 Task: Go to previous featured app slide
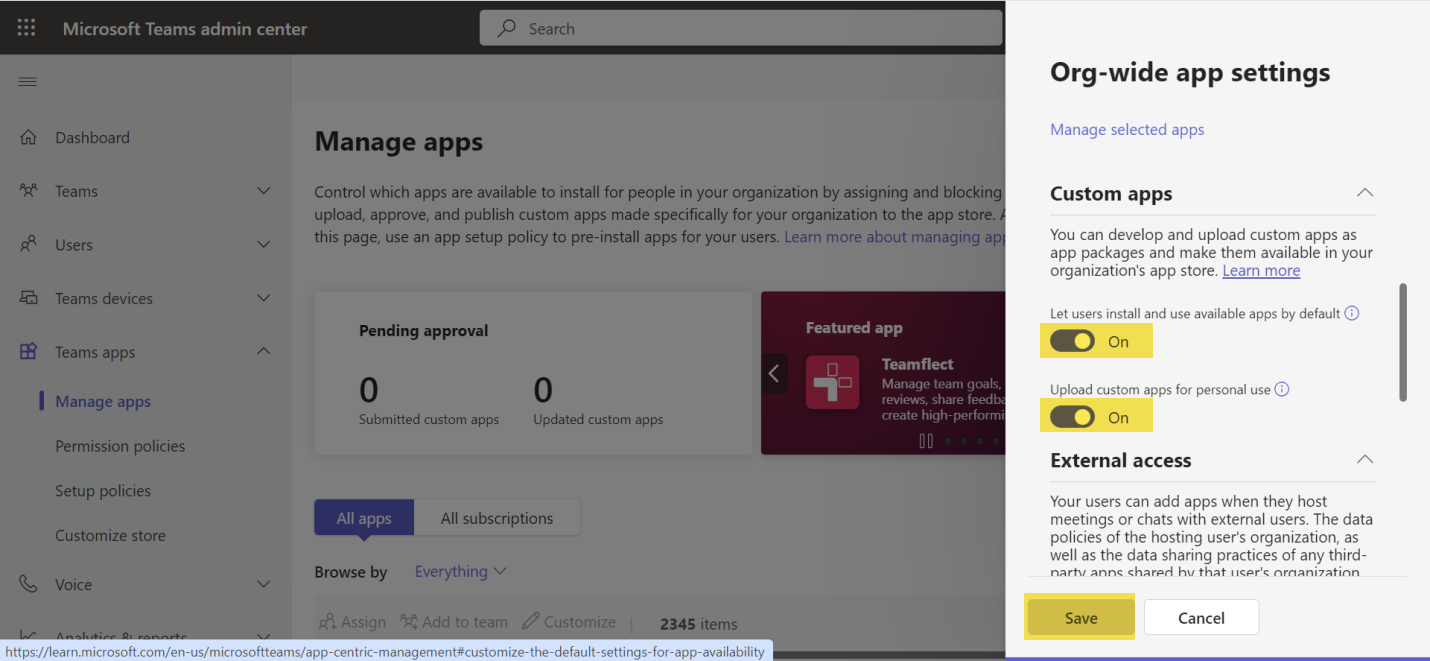click(774, 374)
